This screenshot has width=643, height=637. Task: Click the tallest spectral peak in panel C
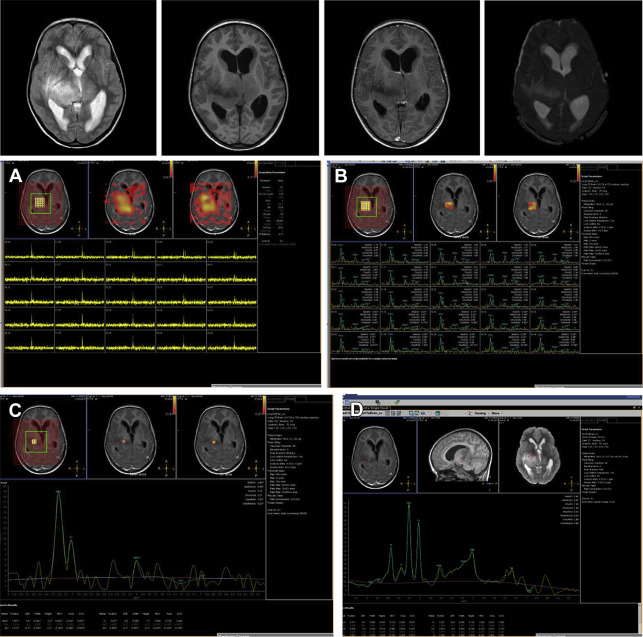pyautogui.click(x=59, y=497)
